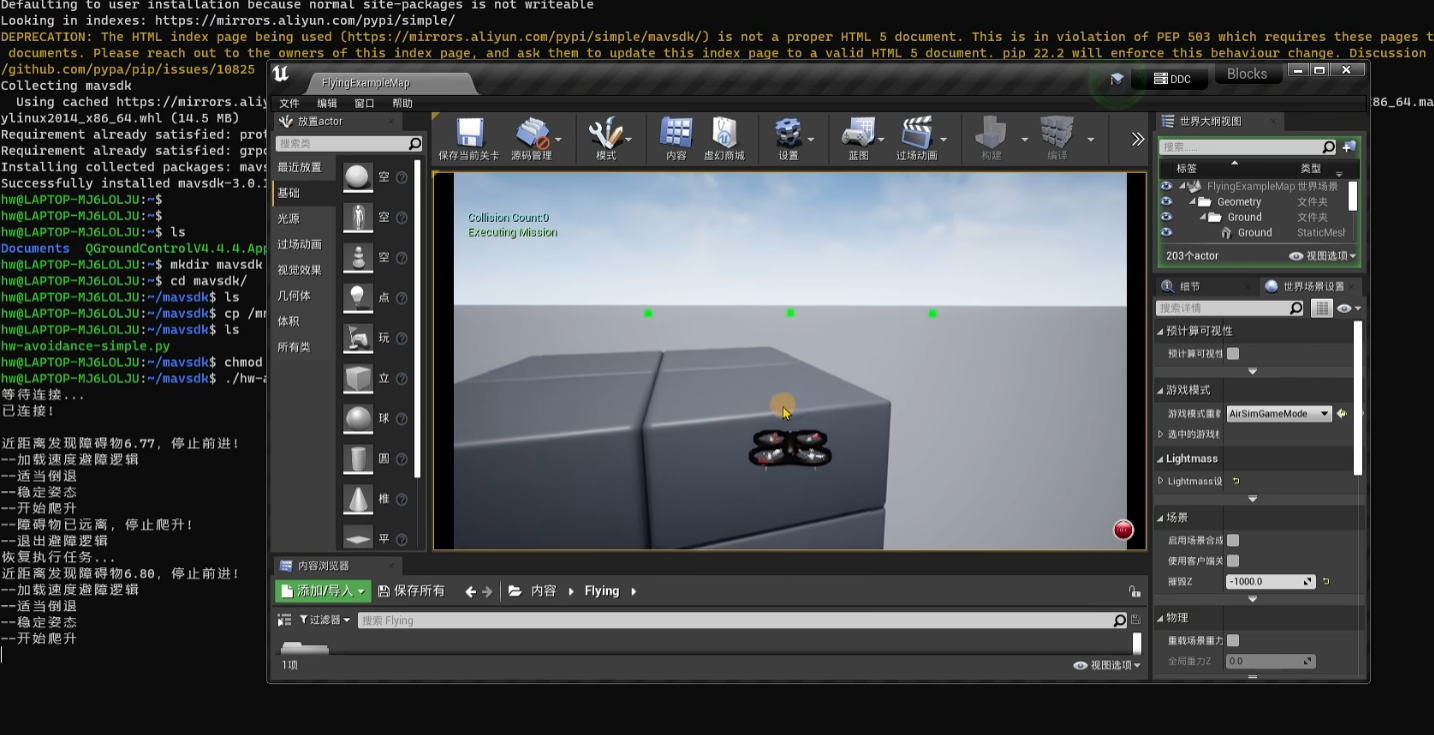Enable the override world gravity (重载场景重力) checkbox
Screen dimensions: 1434x735
point(1233,640)
